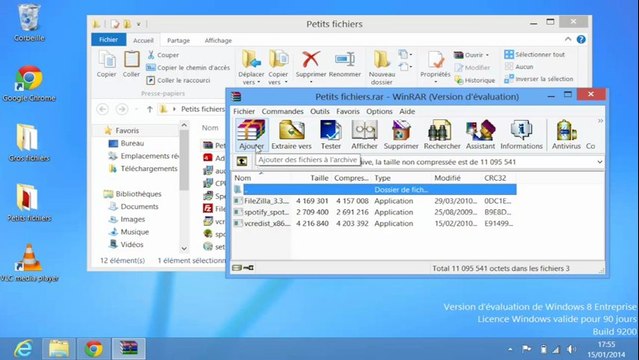The image size is (639, 360).
Task: Click the Ajouter icon in WinRAR toolbar
Action: 251,135
